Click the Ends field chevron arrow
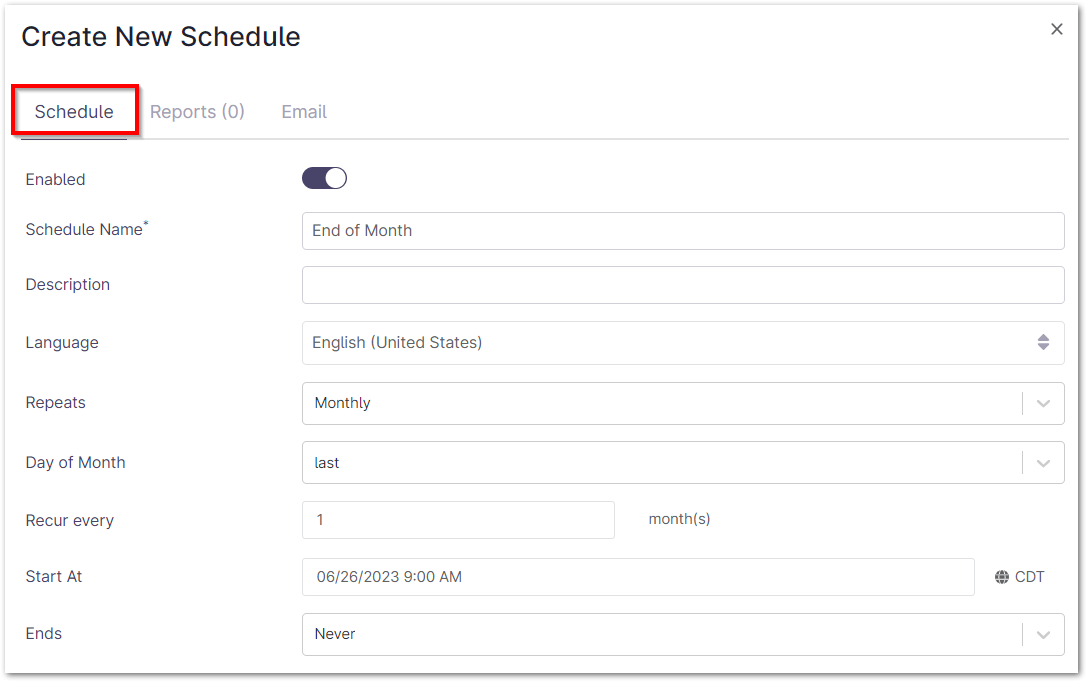This screenshot has width=1087, height=682. (x=1043, y=634)
